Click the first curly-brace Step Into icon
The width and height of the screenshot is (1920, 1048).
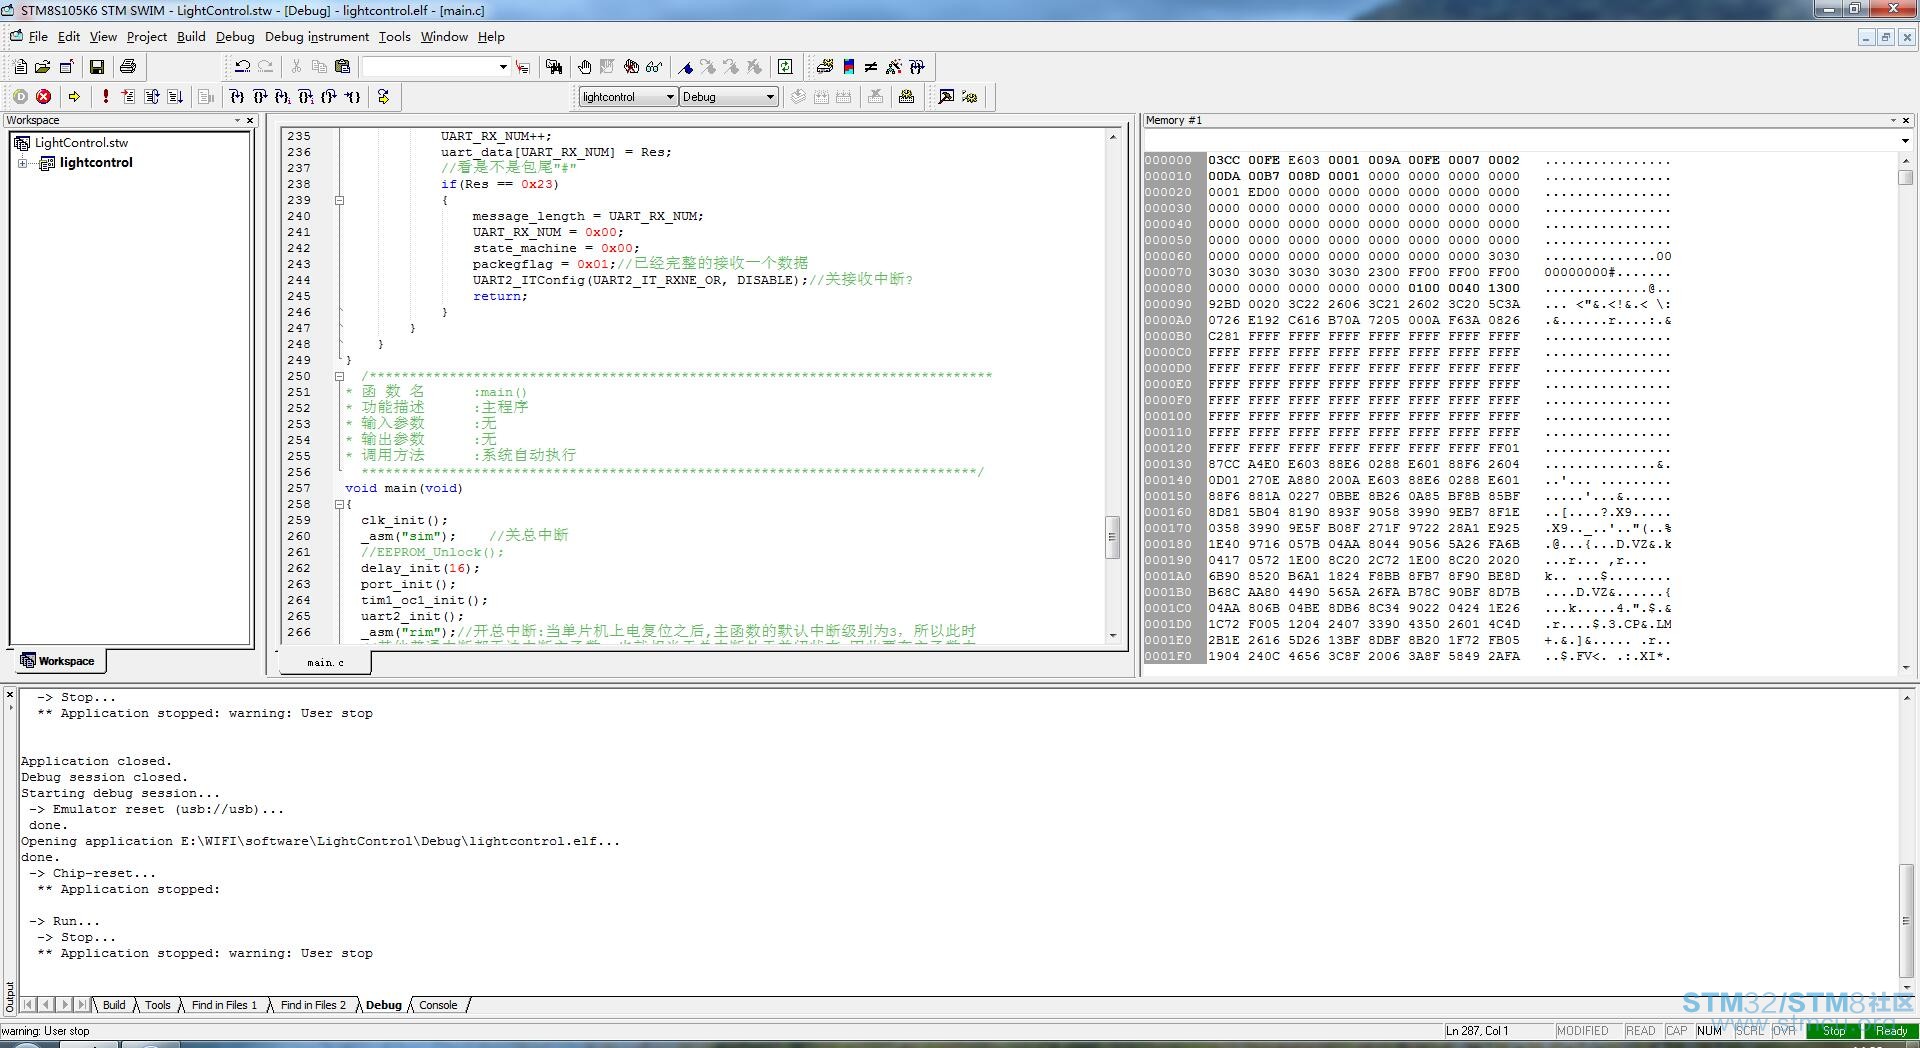pos(236,97)
